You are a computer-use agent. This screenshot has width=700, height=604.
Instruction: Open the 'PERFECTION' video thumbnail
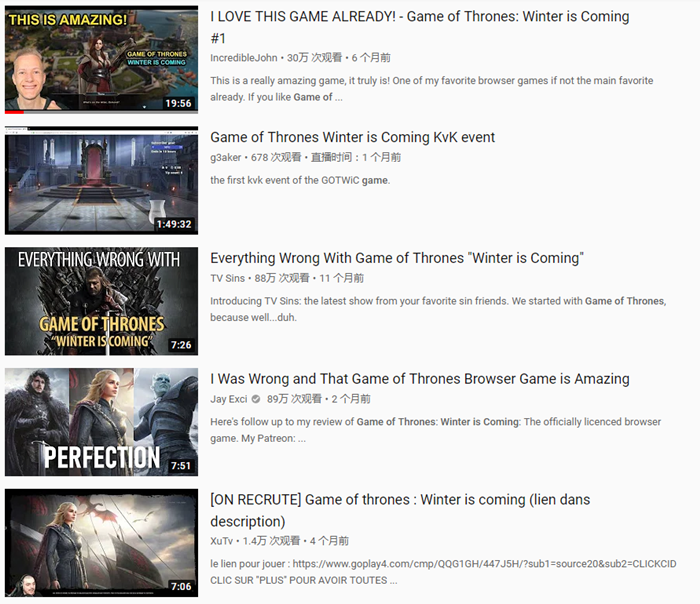click(x=101, y=422)
